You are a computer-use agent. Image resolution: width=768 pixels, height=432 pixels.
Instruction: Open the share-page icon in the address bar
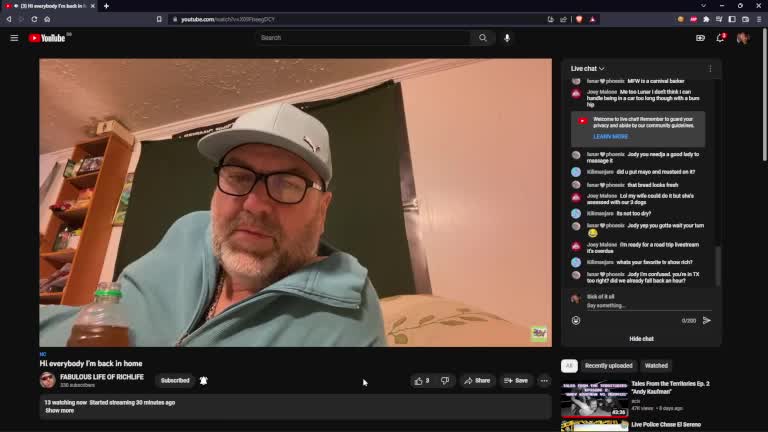(564, 19)
